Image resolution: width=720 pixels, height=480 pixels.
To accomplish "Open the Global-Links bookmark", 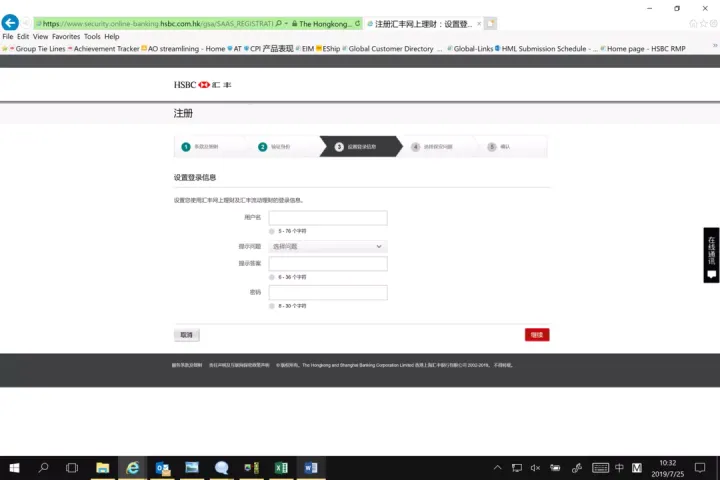I will coord(470,49).
